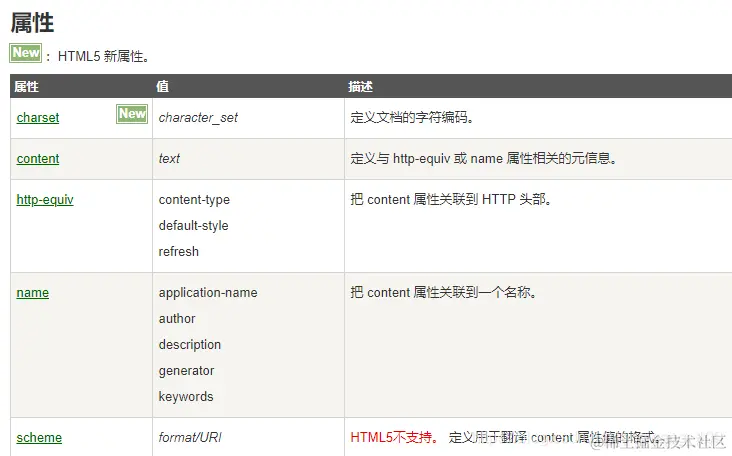
Task: Select the description value
Action: [190, 345]
